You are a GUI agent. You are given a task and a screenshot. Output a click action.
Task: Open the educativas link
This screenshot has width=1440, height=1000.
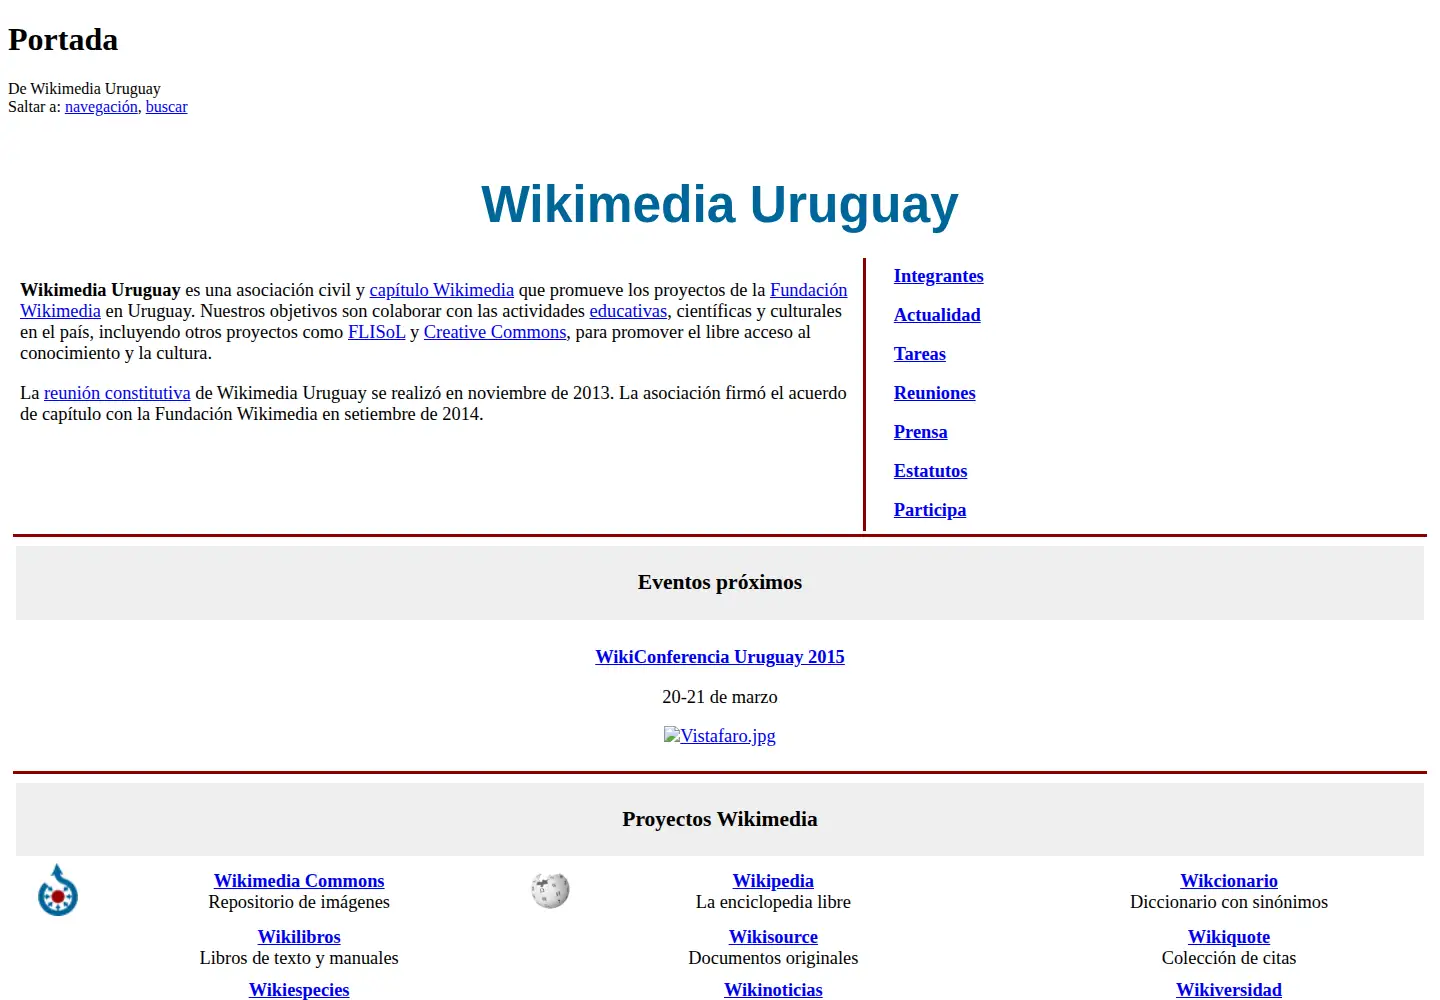[x=628, y=311]
